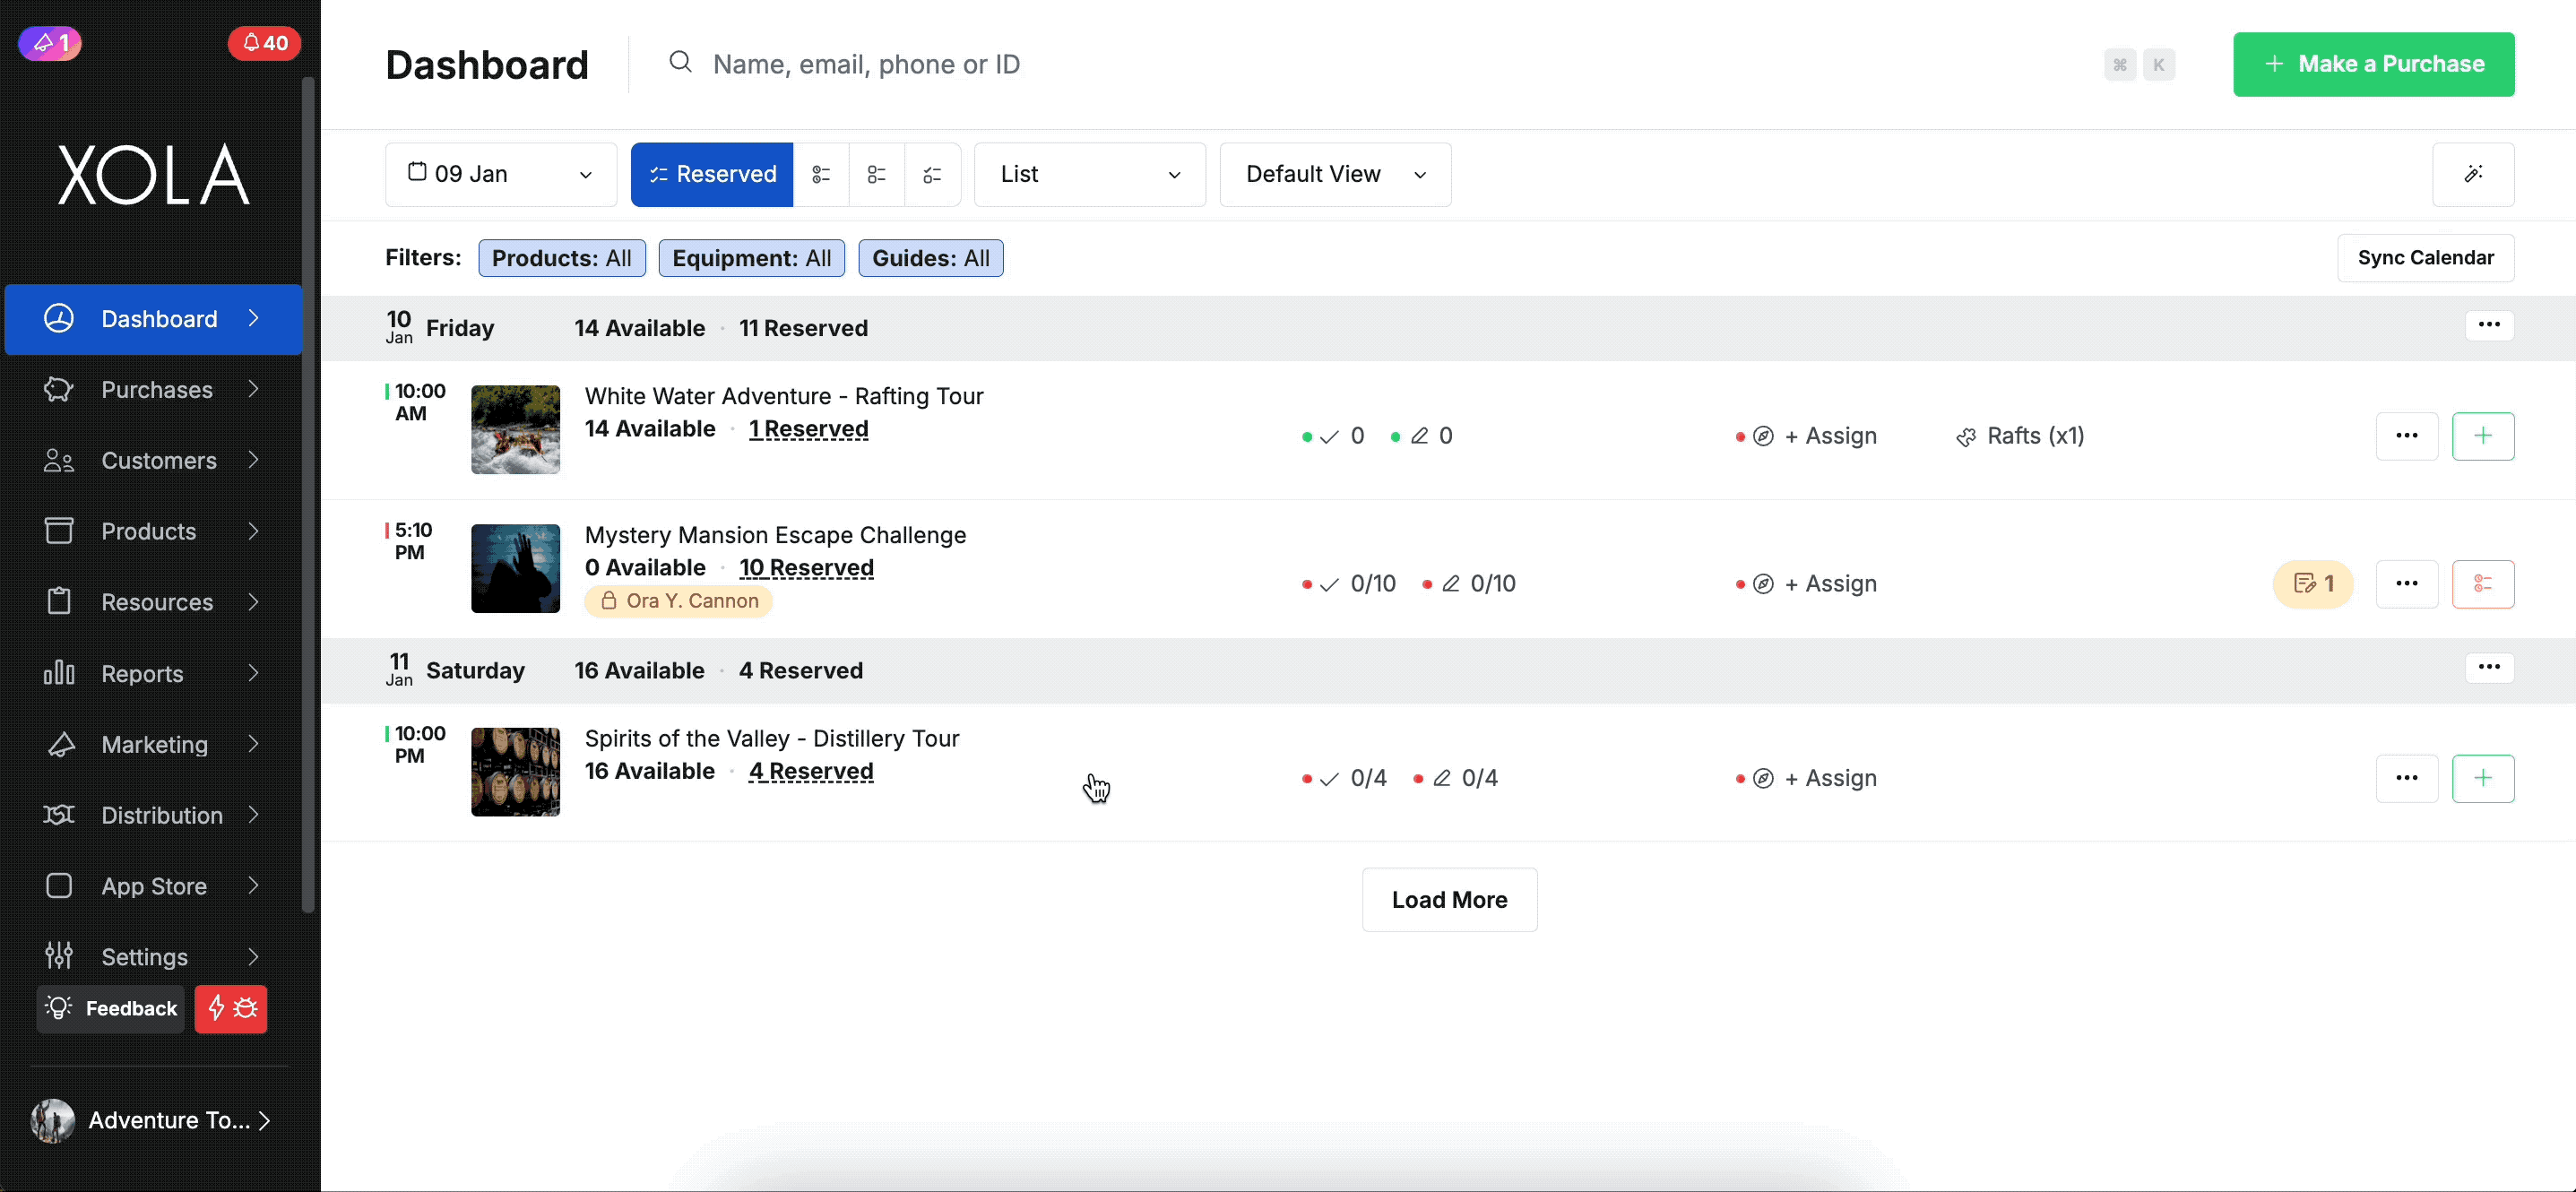Open more options for Friday 10 Jan
2576x1192 pixels.
coord(2489,325)
